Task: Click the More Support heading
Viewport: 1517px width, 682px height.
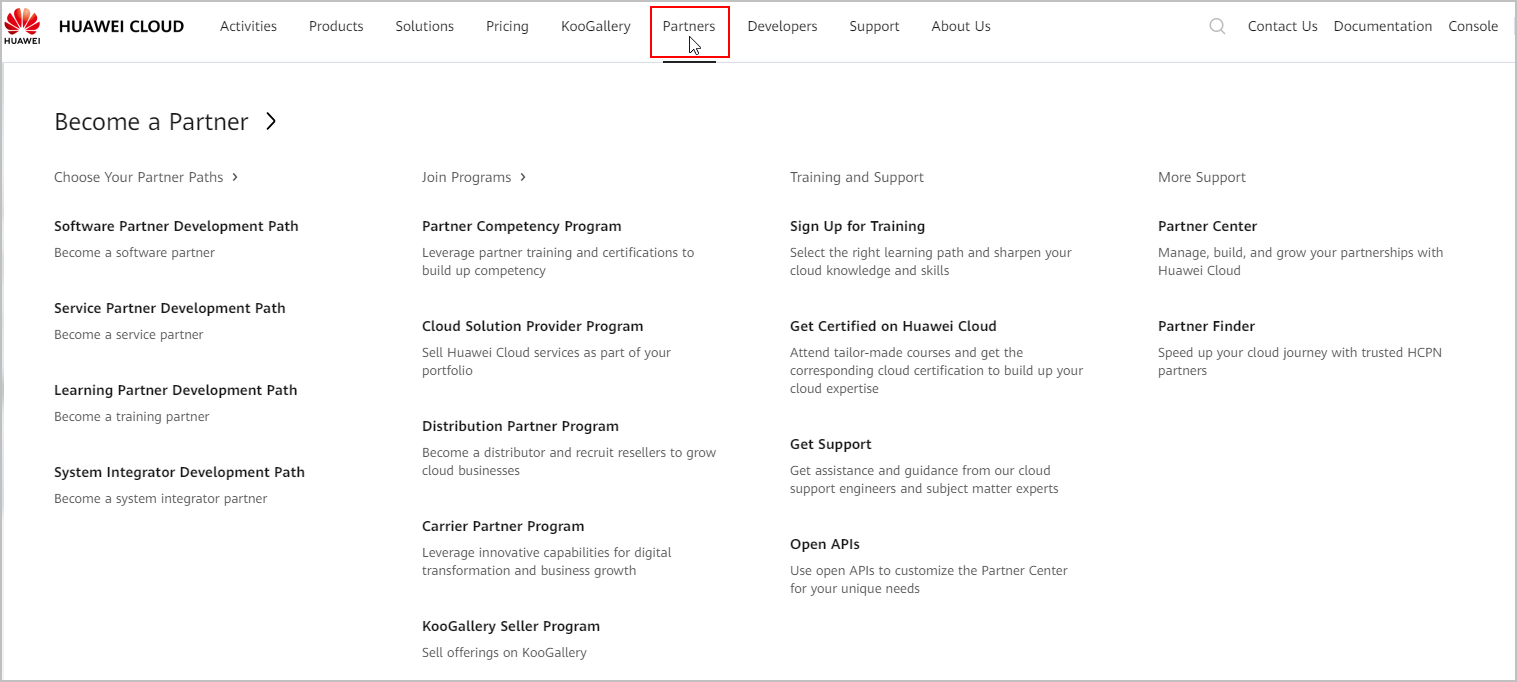Action: tap(1202, 177)
